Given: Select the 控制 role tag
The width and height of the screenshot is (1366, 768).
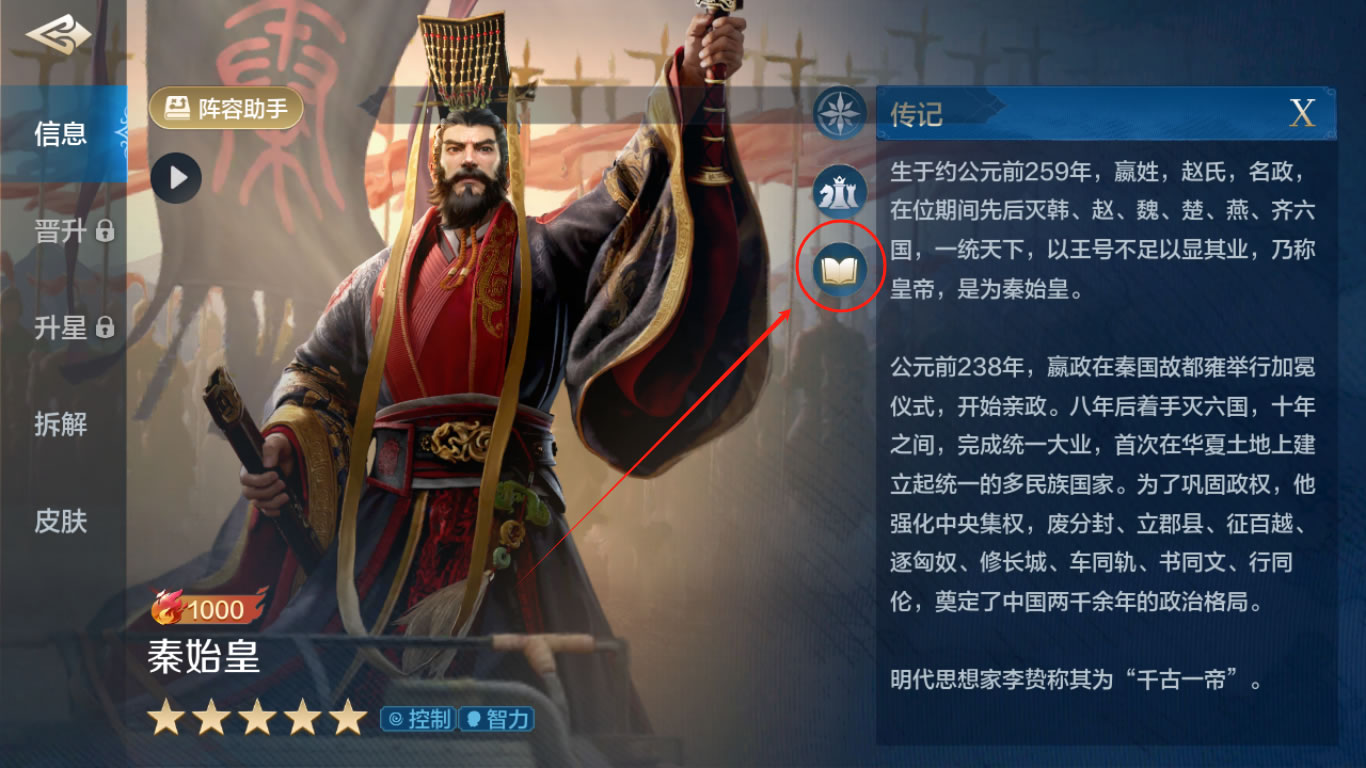Looking at the screenshot, I should (418, 718).
